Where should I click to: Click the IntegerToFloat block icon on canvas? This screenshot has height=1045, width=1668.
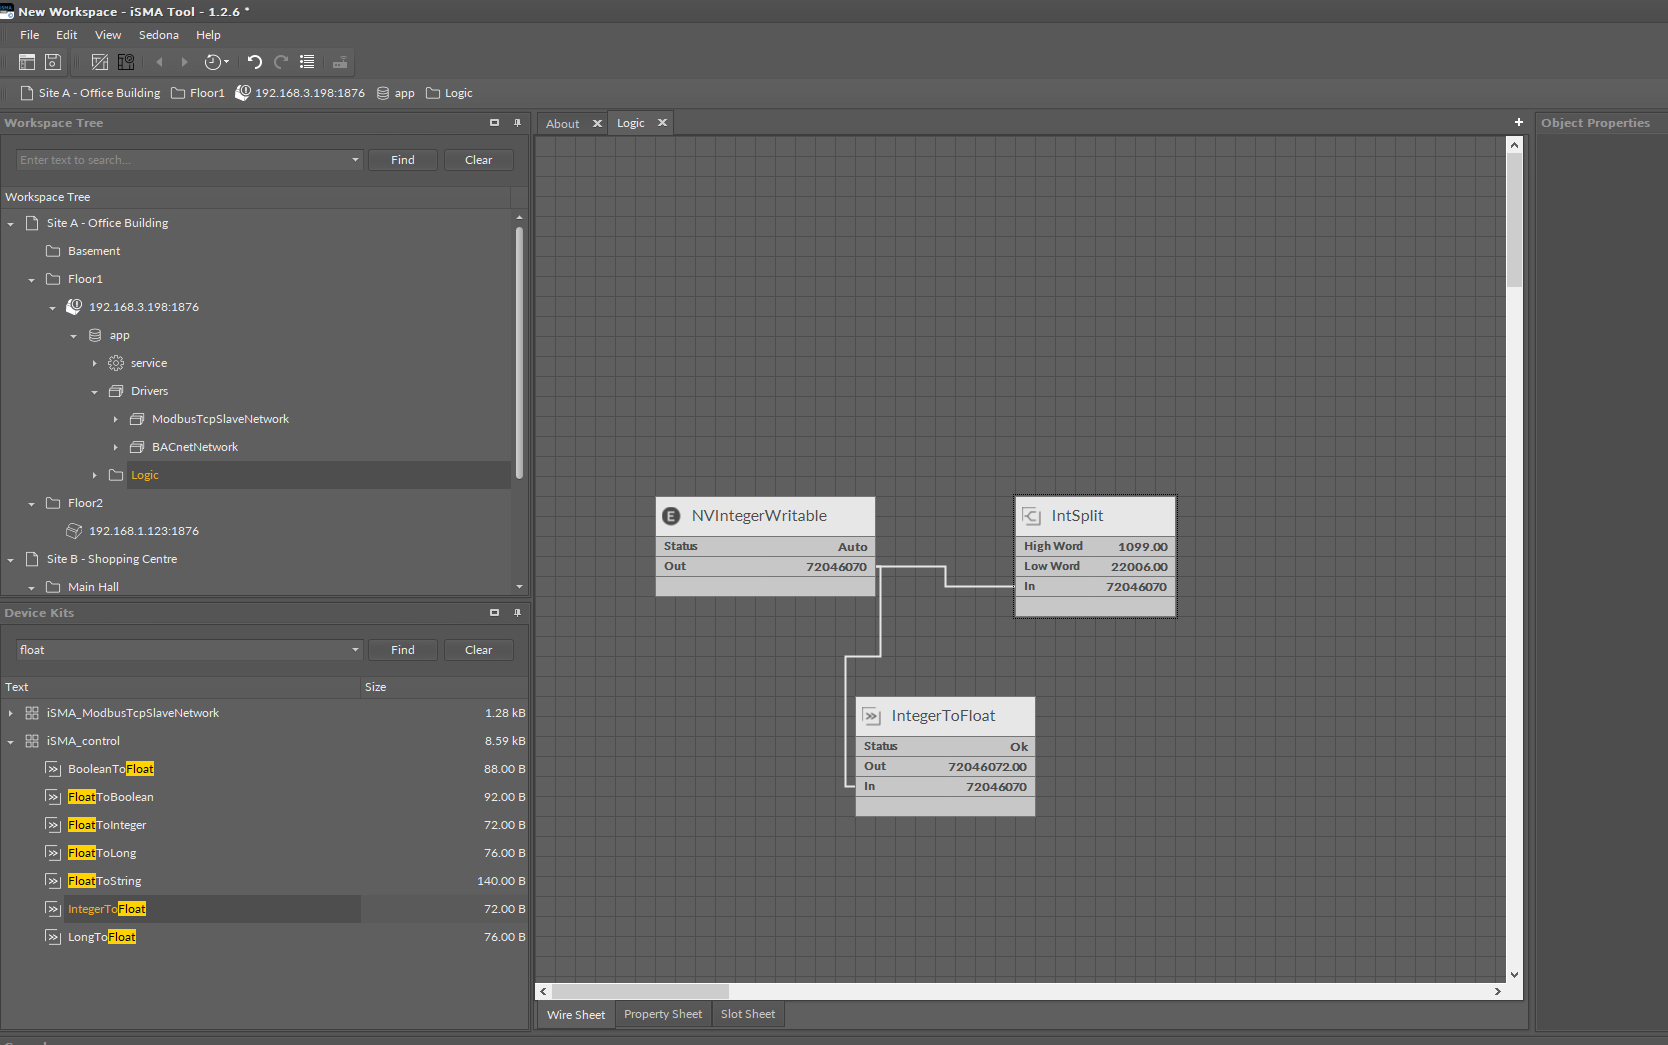pyautogui.click(x=872, y=716)
